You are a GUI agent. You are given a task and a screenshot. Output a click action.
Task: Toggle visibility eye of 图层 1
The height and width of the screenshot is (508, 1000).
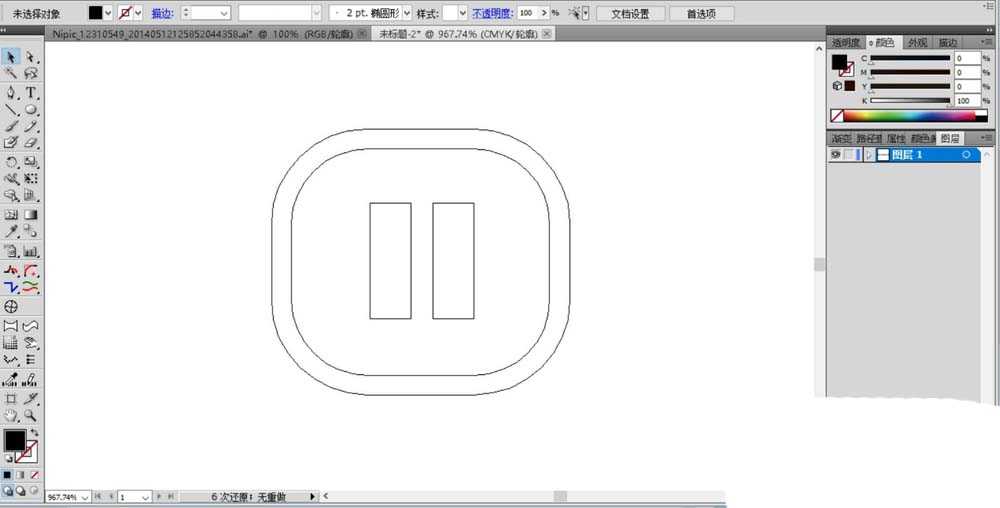835,155
